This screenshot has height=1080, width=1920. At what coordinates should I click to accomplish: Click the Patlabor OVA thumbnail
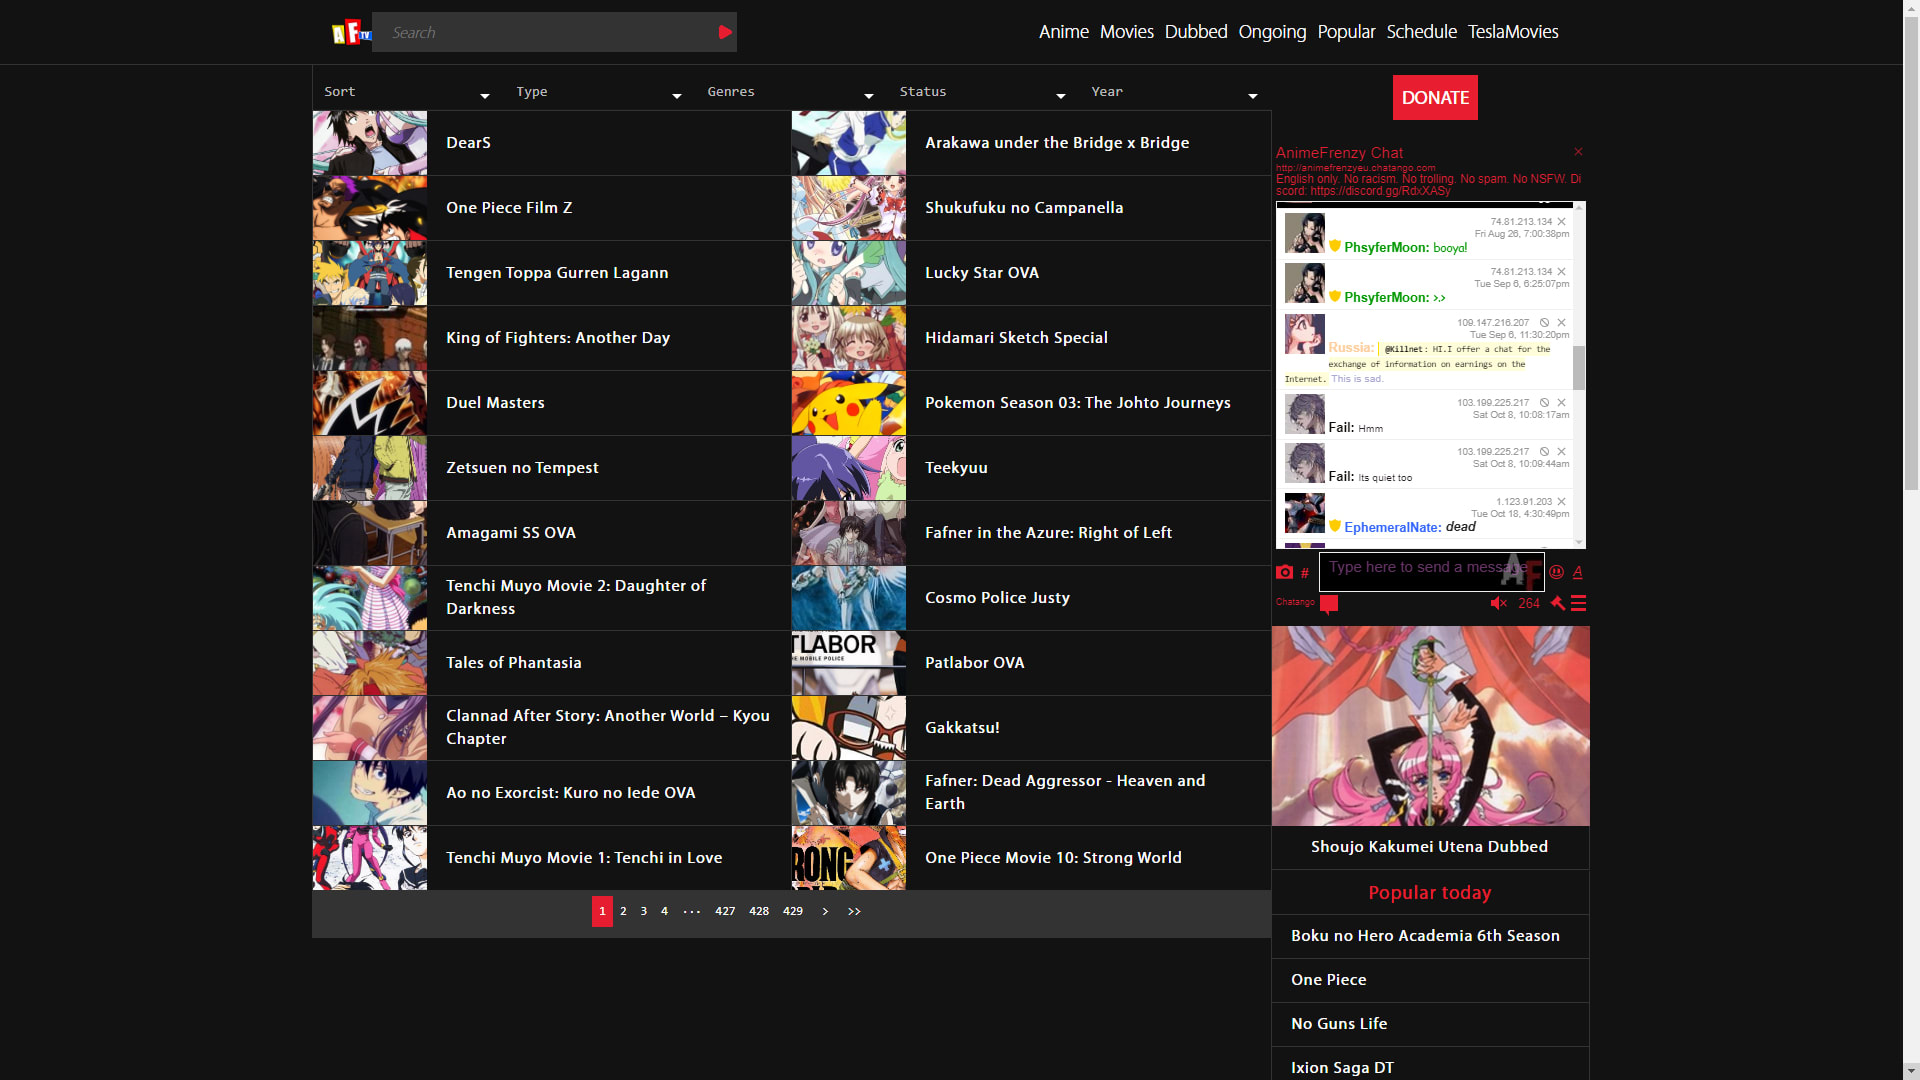click(849, 663)
